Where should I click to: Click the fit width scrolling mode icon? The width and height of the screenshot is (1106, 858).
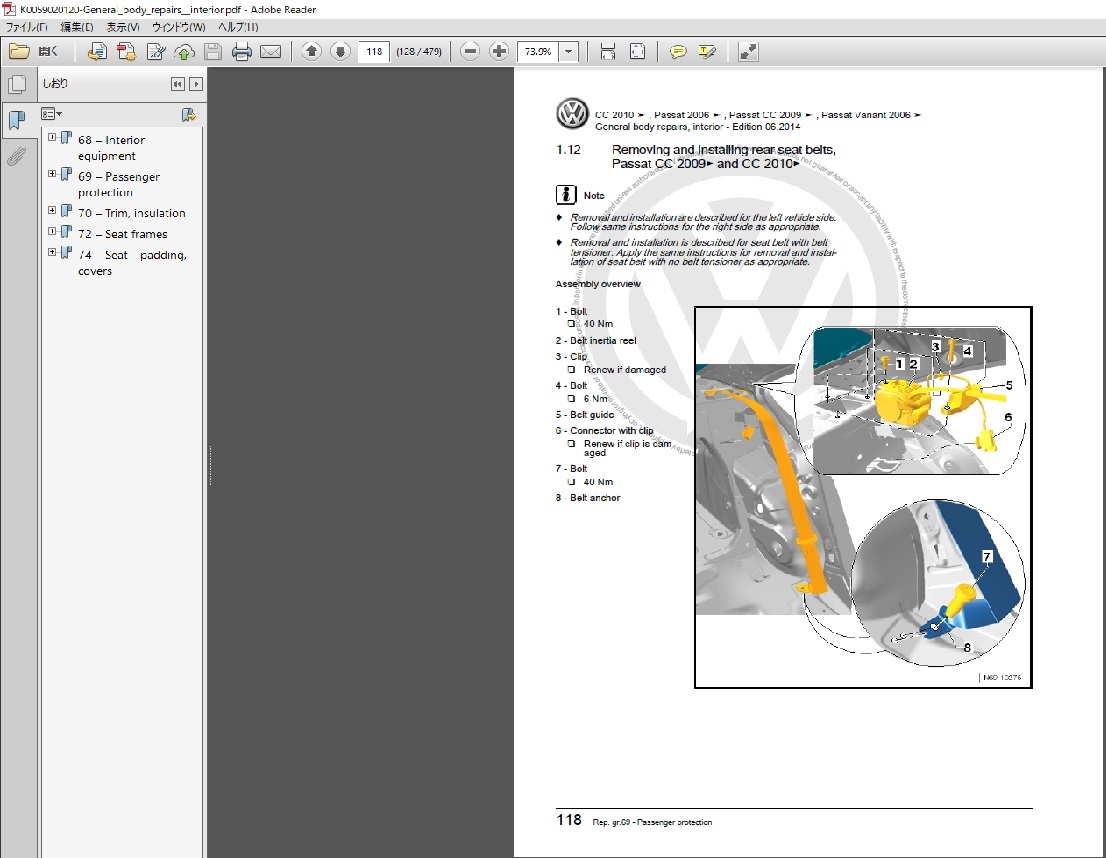coord(607,52)
